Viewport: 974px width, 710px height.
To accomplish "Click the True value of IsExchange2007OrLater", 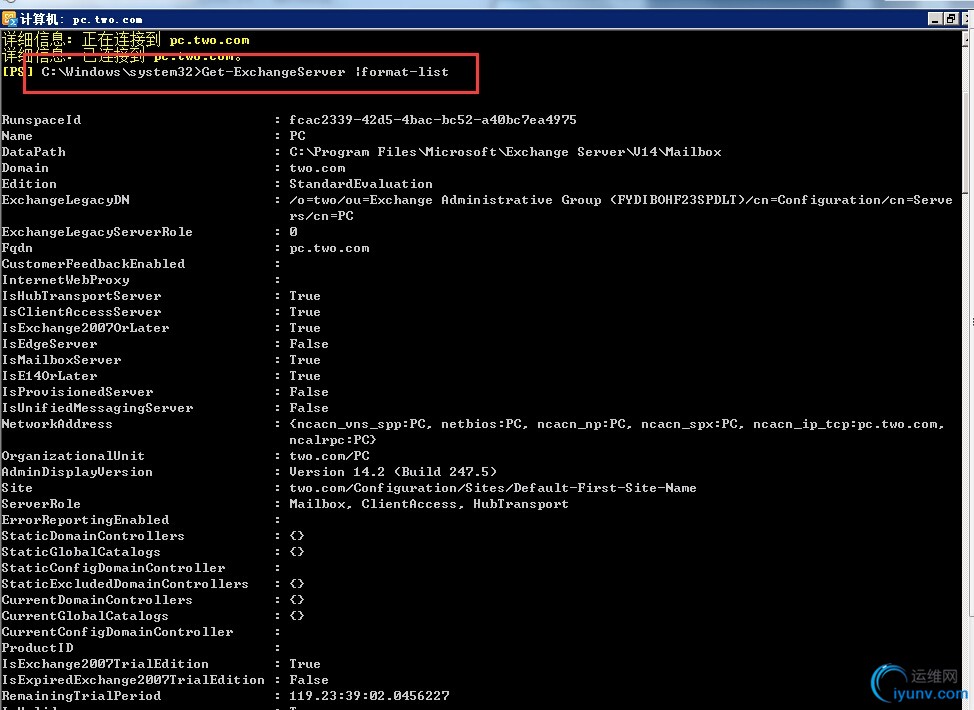I will 304,328.
